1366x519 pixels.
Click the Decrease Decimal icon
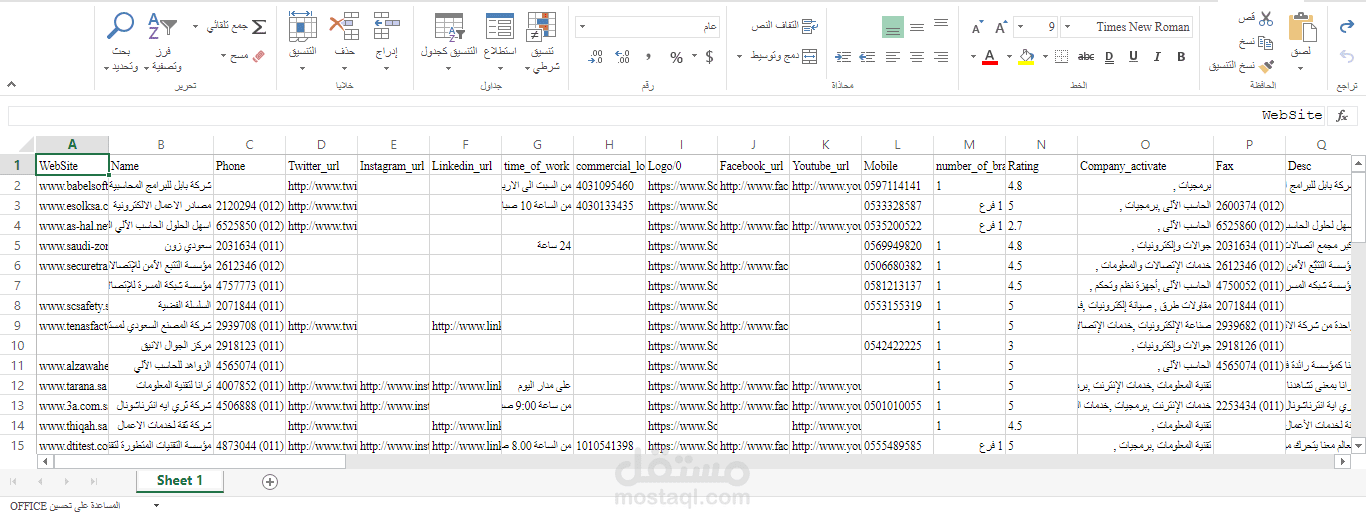(595, 57)
